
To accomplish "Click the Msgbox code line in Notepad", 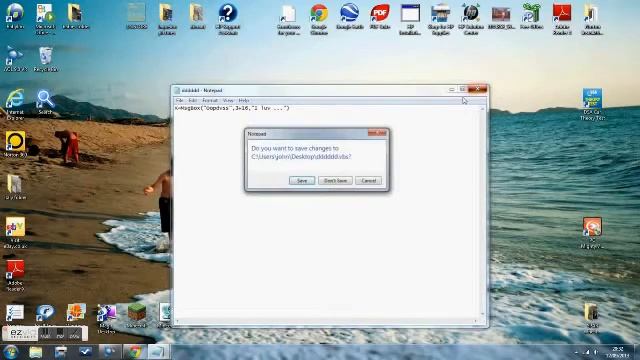I will point(232,108).
